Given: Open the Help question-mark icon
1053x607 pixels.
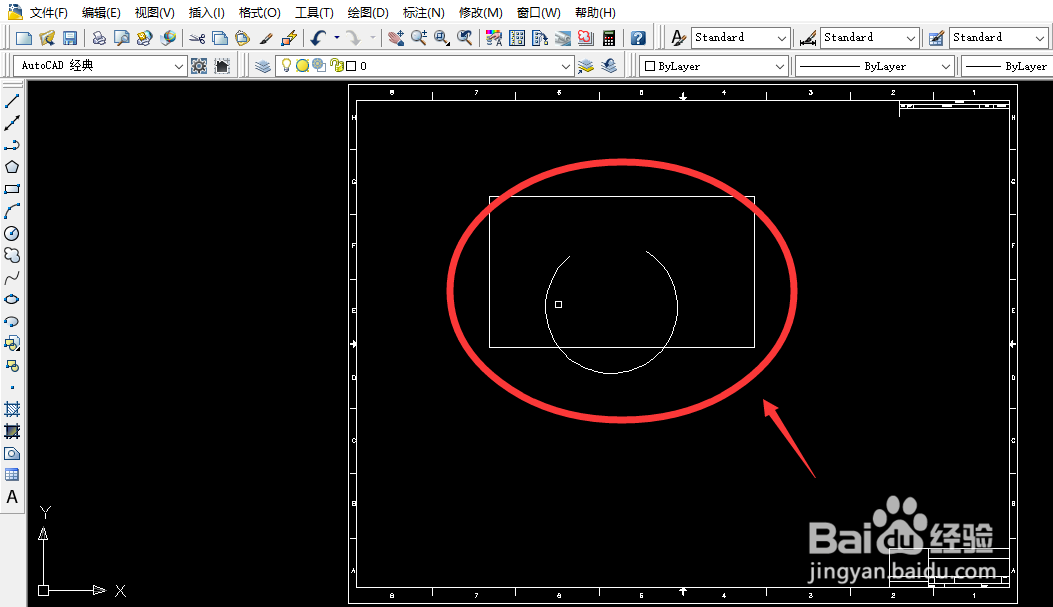Looking at the screenshot, I should (x=638, y=38).
